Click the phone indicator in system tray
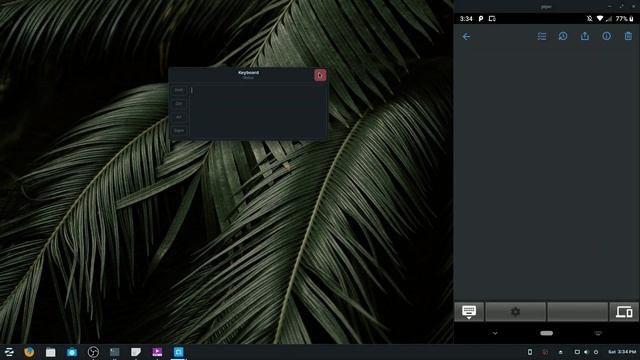This screenshot has height=360, width=640. [x=530, y=352]
